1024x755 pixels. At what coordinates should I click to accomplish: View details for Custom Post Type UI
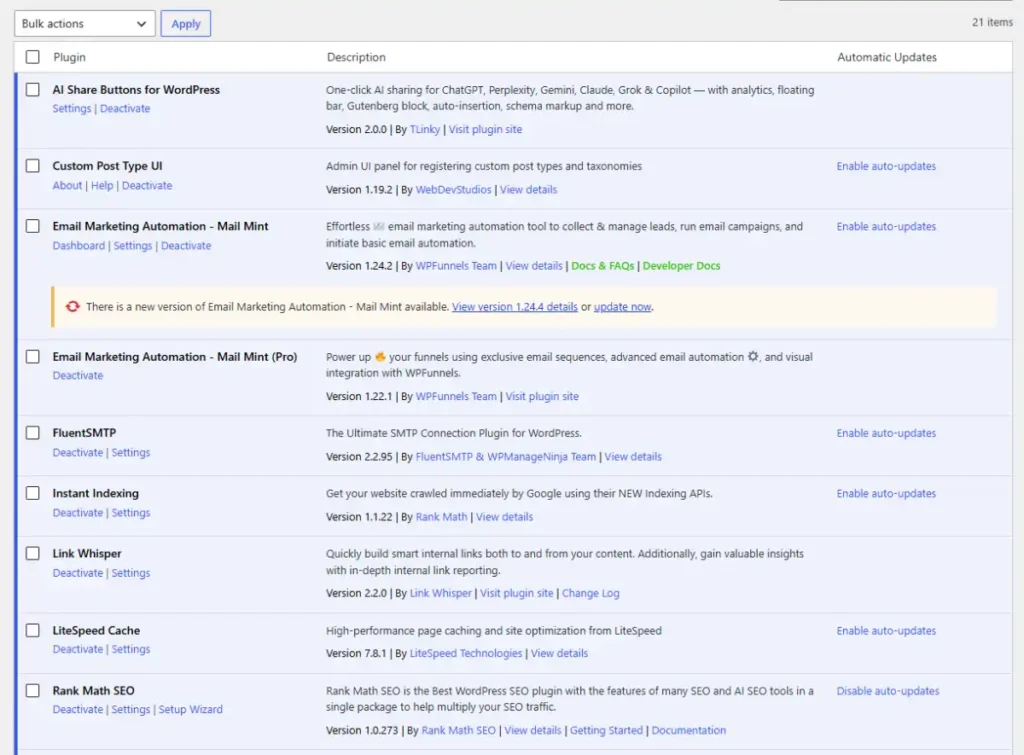[528, 189]
